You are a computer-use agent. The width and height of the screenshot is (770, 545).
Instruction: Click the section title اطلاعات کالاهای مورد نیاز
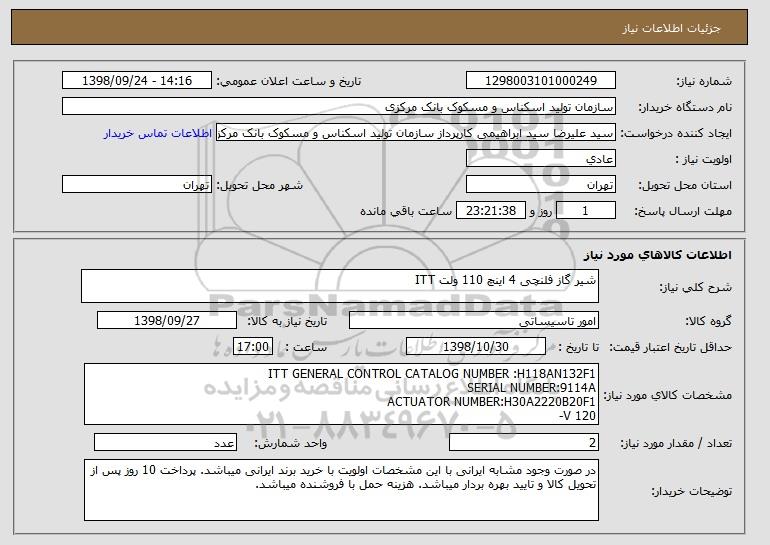coord(658,255)
